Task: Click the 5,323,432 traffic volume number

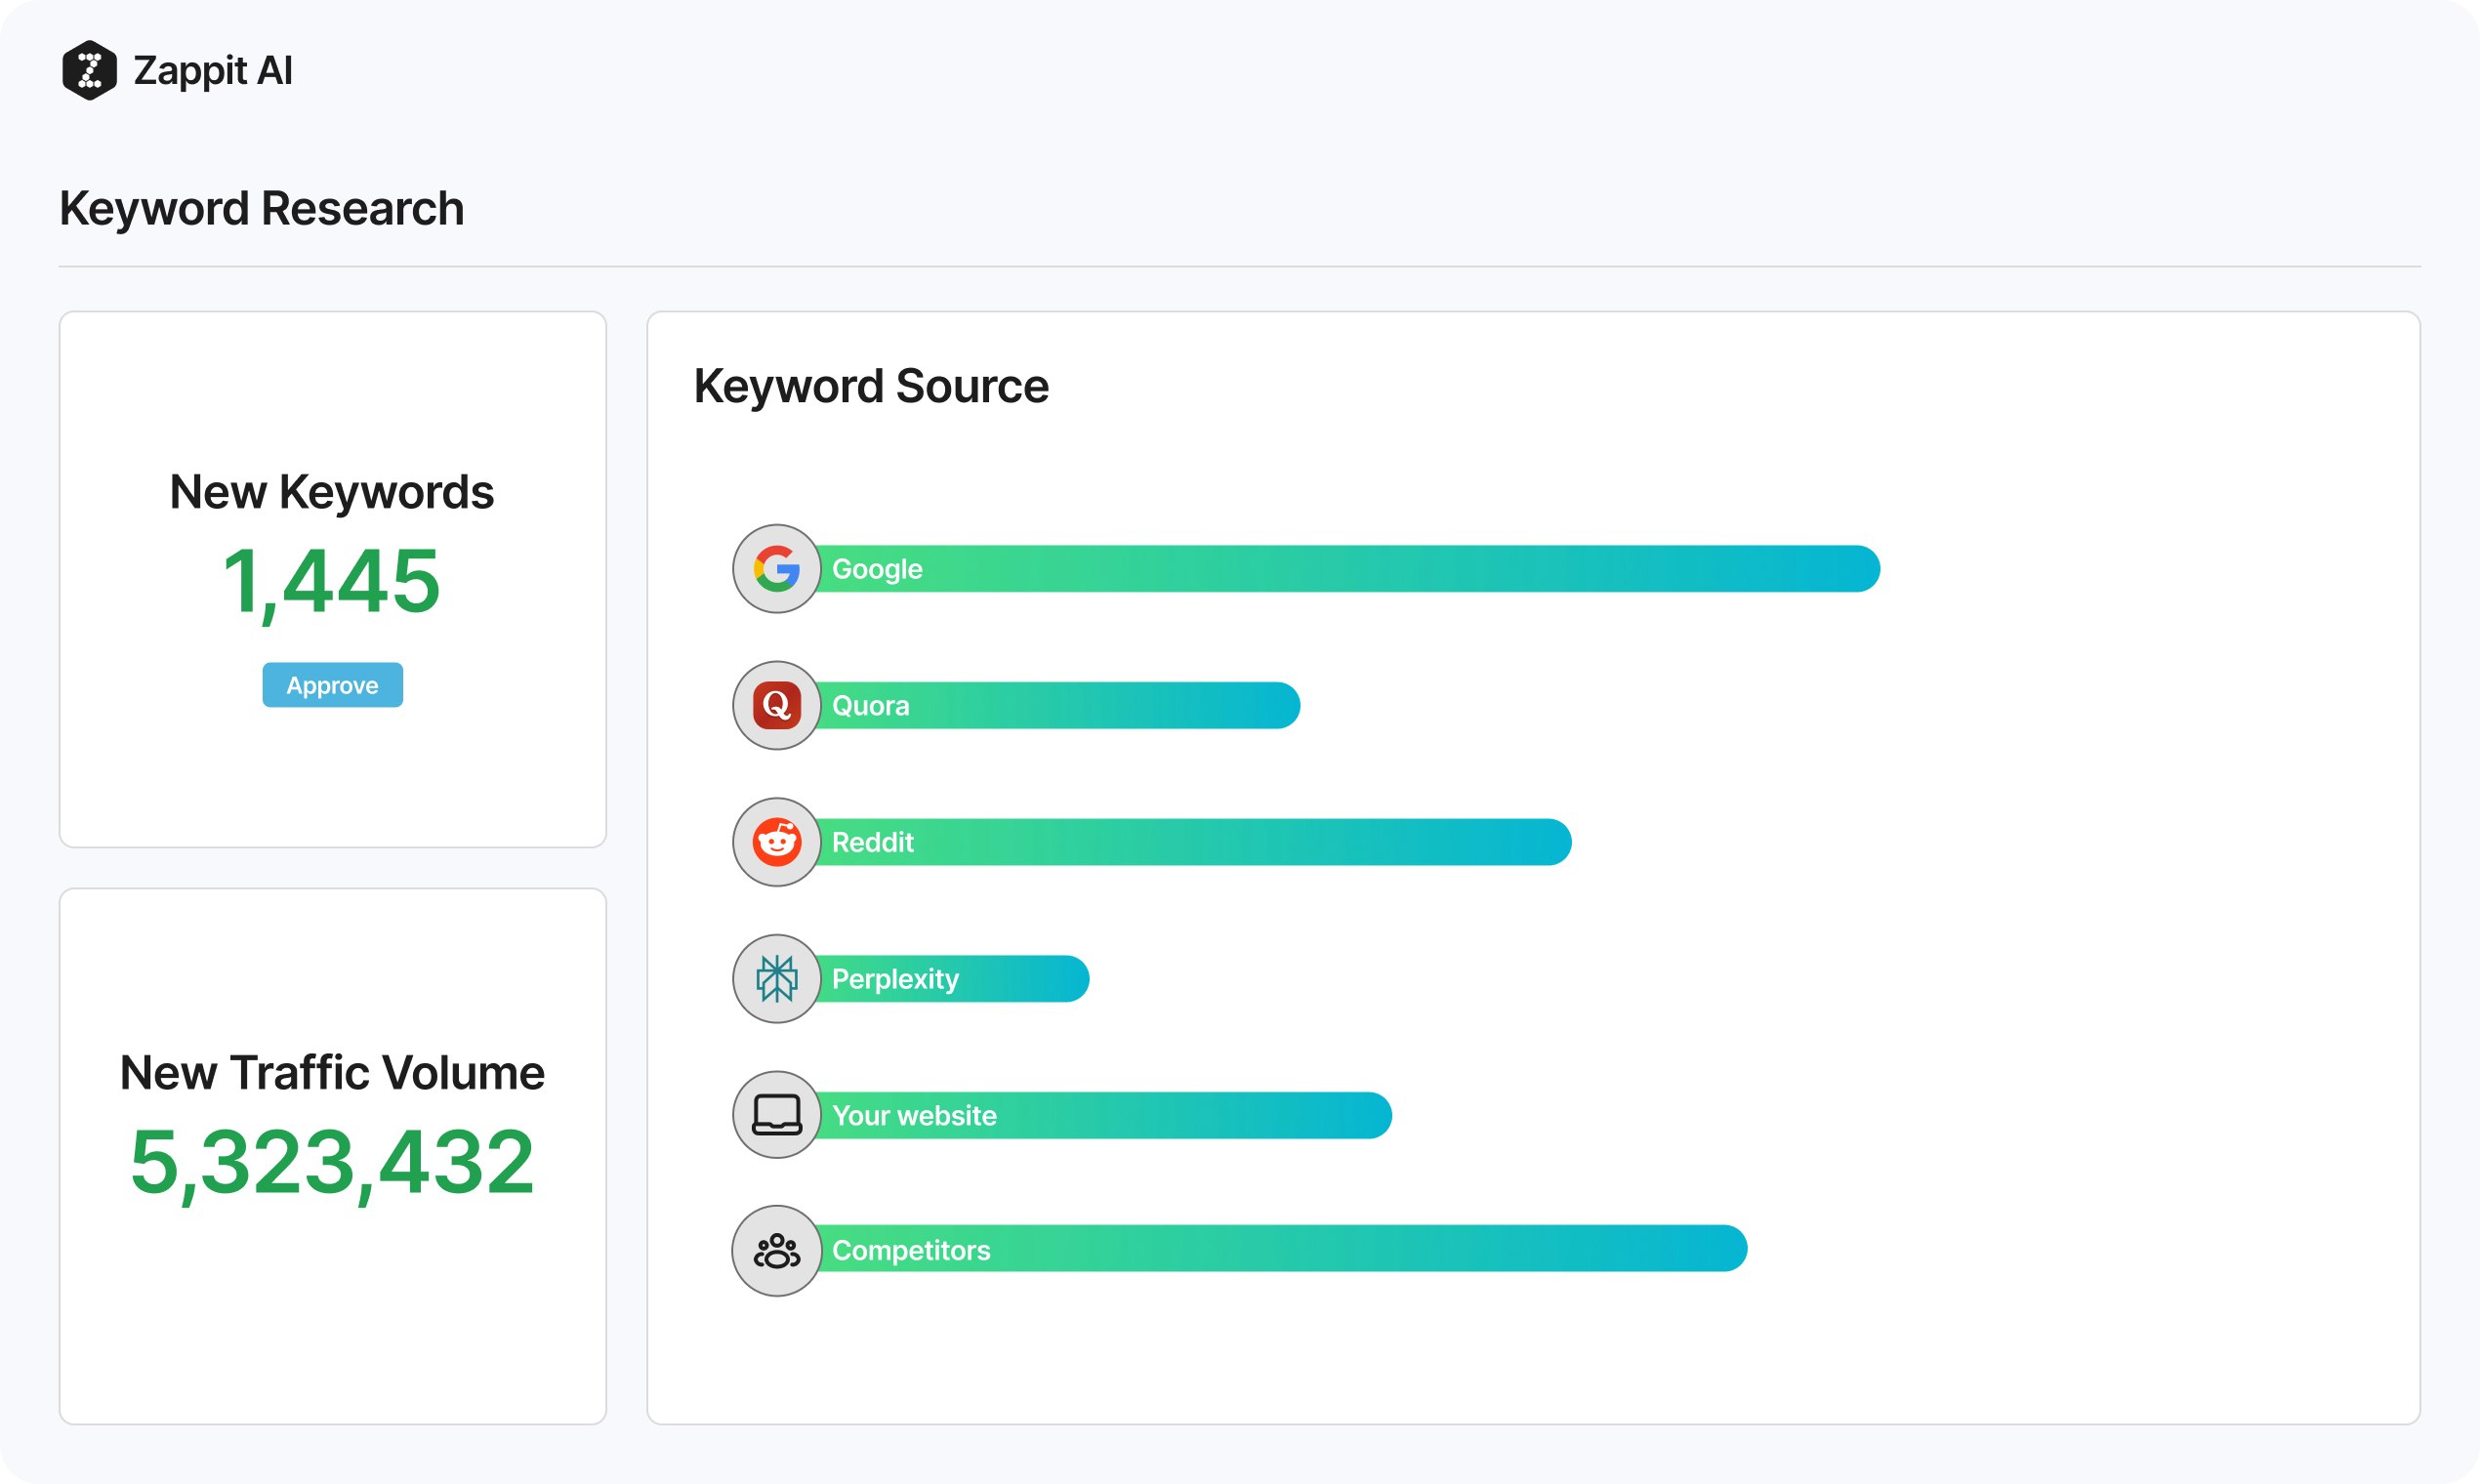Action: (332, 1162)
